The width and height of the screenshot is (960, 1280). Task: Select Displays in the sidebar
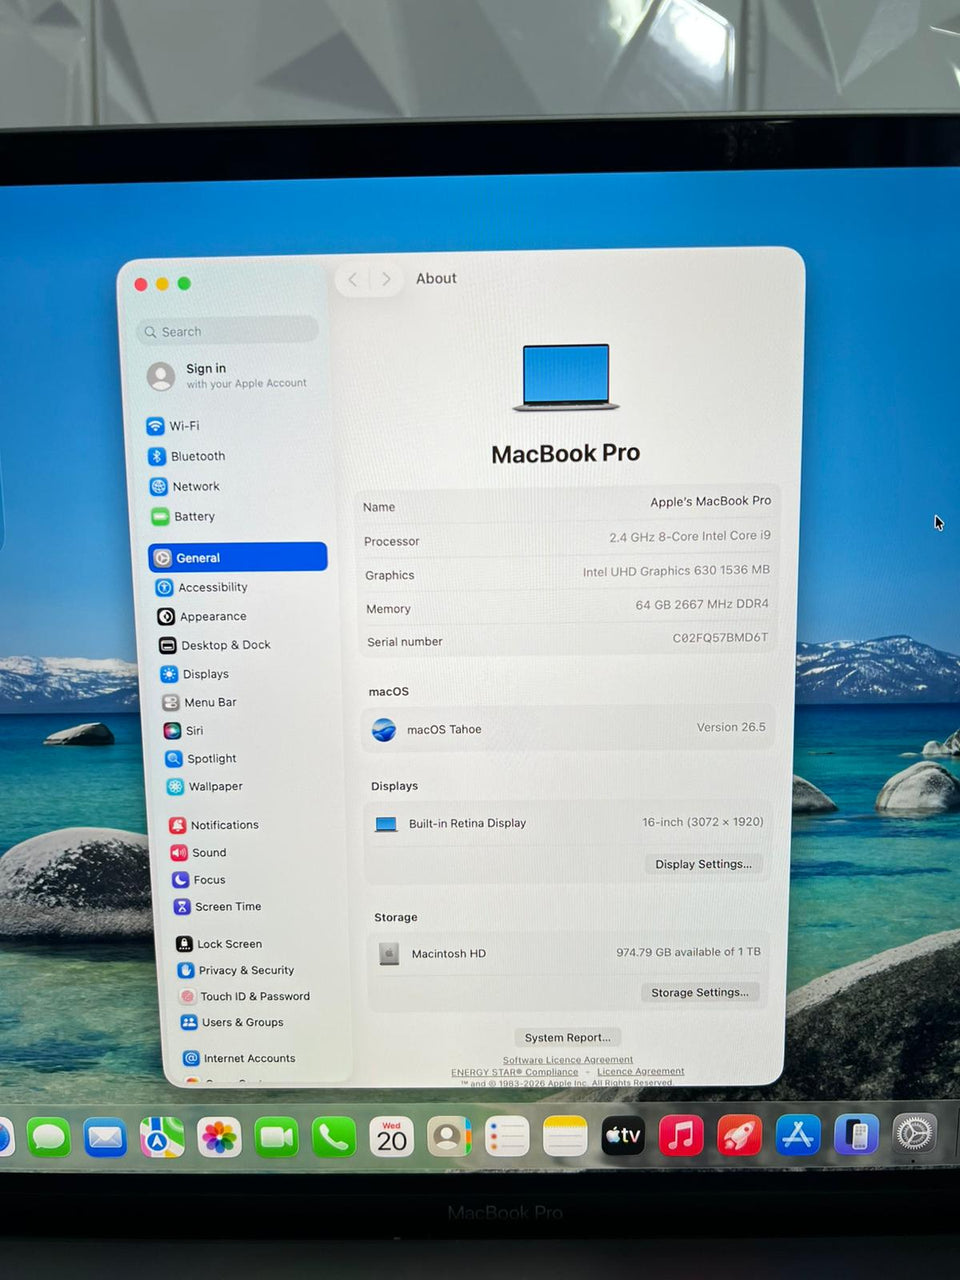(x=195, y=675)
